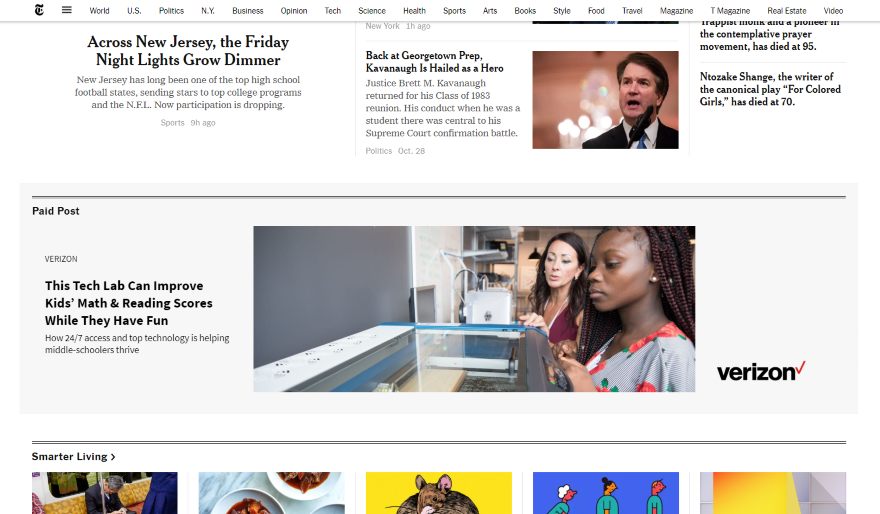Open the food dishes thumbnail image
Image resolution: width=880 pixels, height=514 pixels.
271,493
